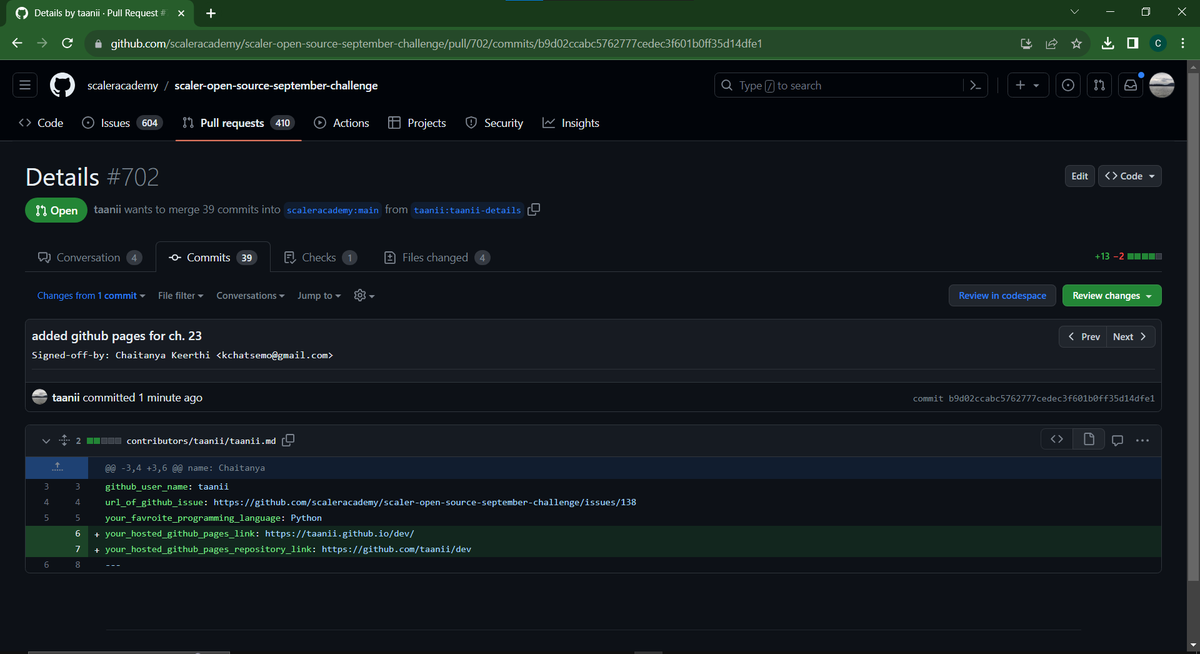Open the File filter dropdown
Image resolution: width=1200 pixels, height=654 pixels.
coord(181,296)
